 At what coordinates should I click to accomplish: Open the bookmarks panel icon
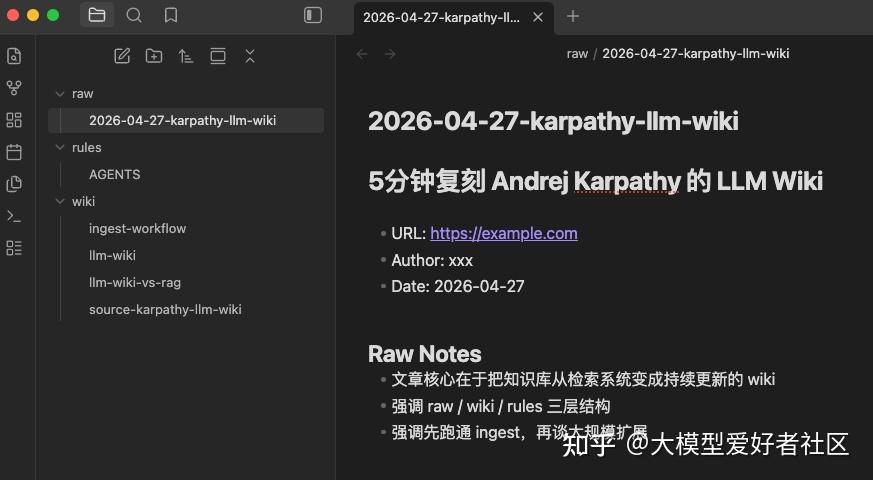click(171, 15)
